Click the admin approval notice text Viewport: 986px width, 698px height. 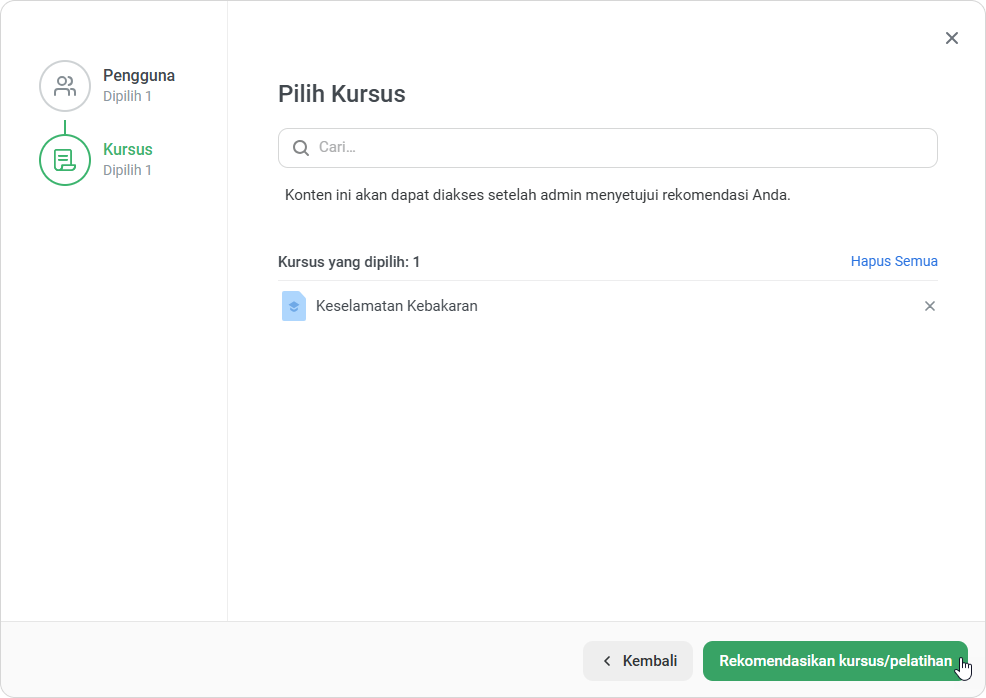[x=538, y=195]
